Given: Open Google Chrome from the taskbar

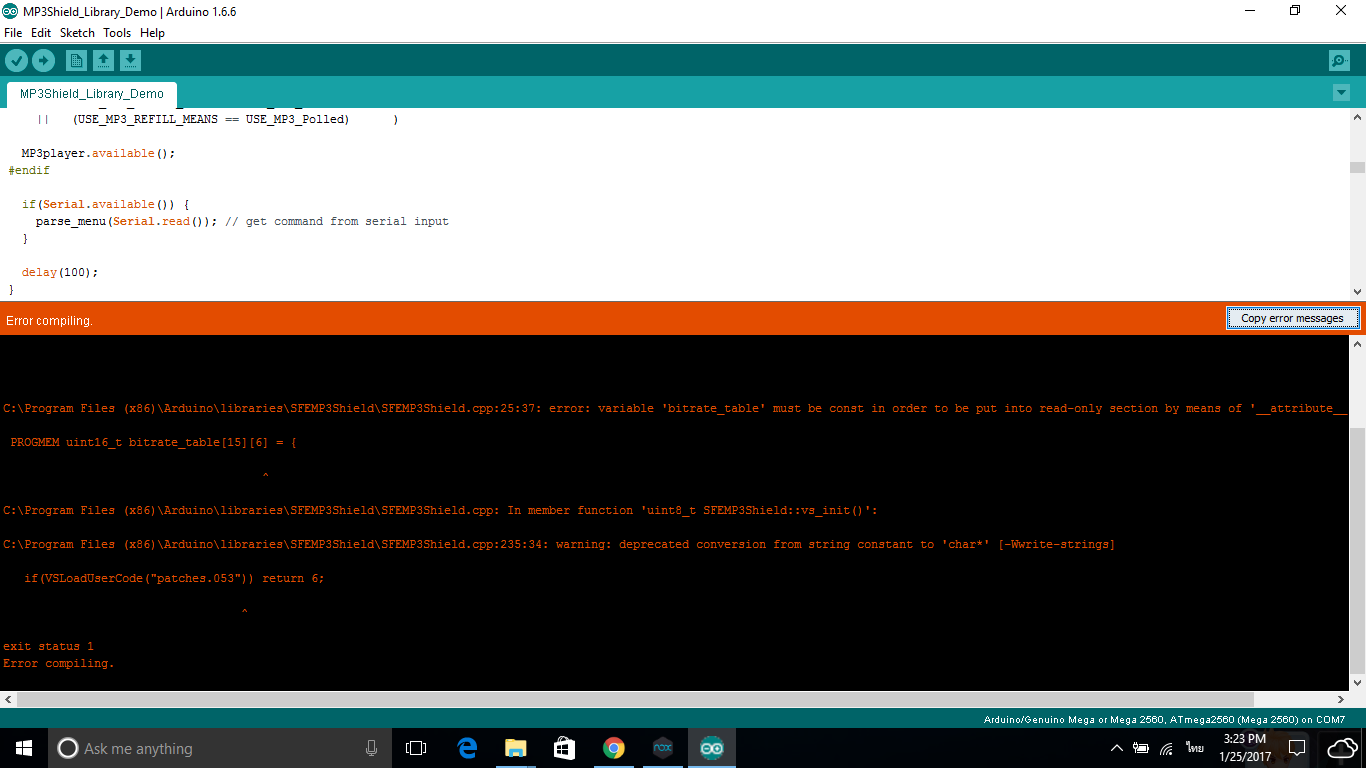Looking at the screenshot, I should (613, 748).
